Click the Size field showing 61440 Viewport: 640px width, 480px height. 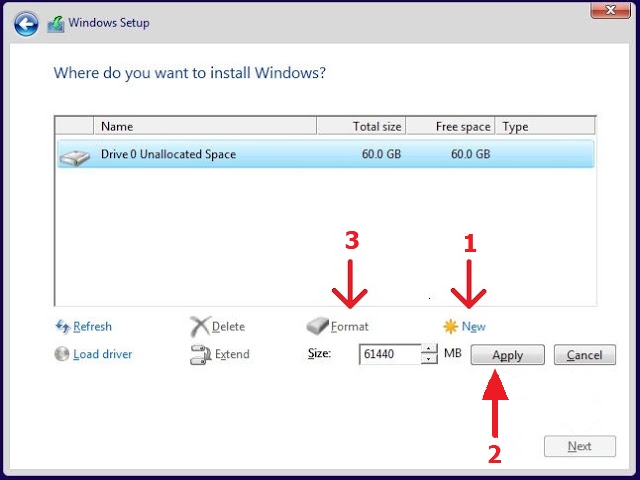(390, 354)
